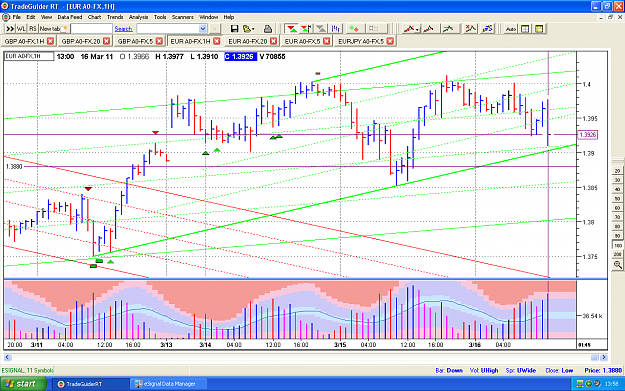This screenshot has width=625, height=391.
Task: Open the Window menu
Action: point(208,17)
